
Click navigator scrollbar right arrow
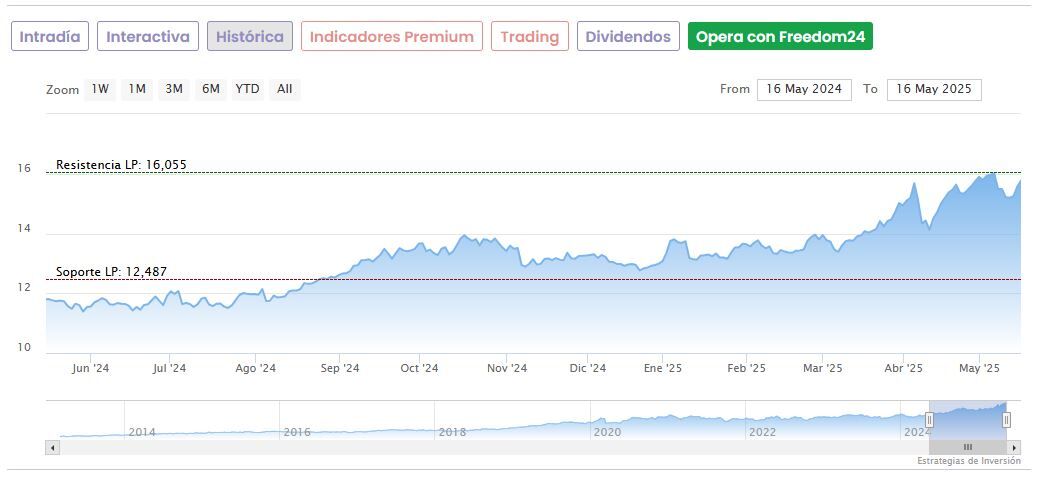(1014, 447)
